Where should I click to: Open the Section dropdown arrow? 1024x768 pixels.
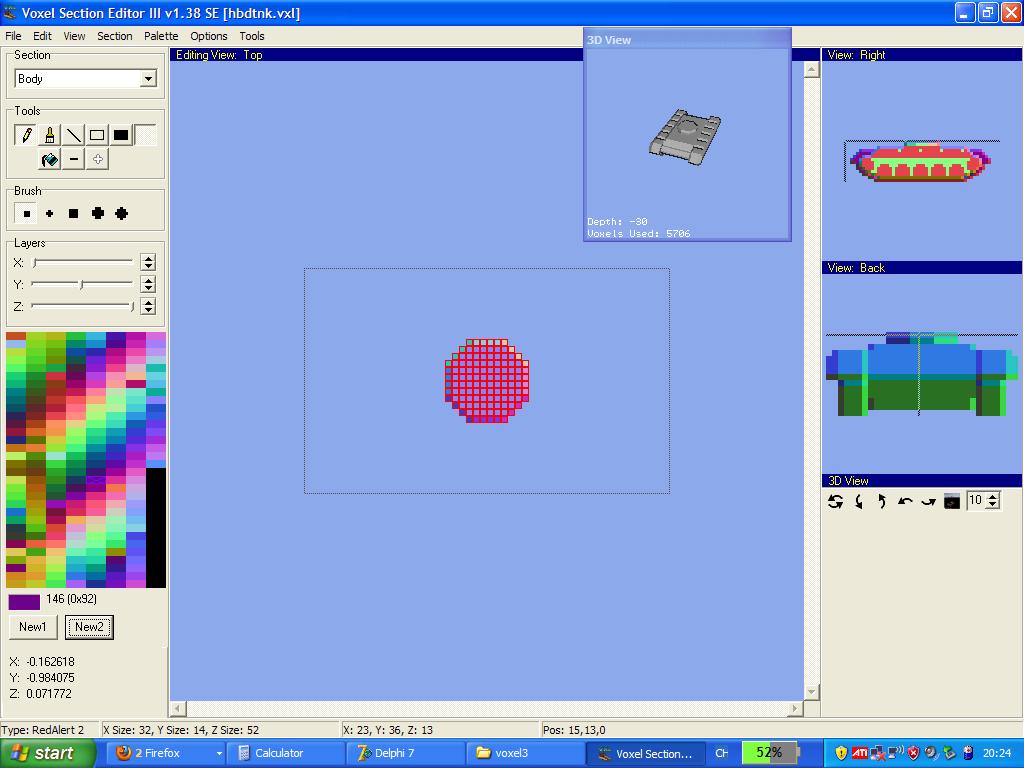(149, 79)
